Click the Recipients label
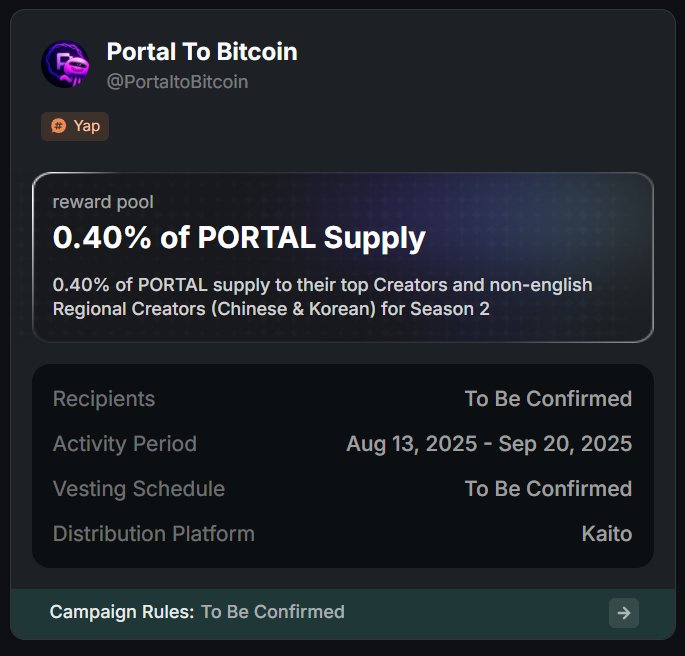The width and height of the screenshot is (685, 656). click(104, 399)
